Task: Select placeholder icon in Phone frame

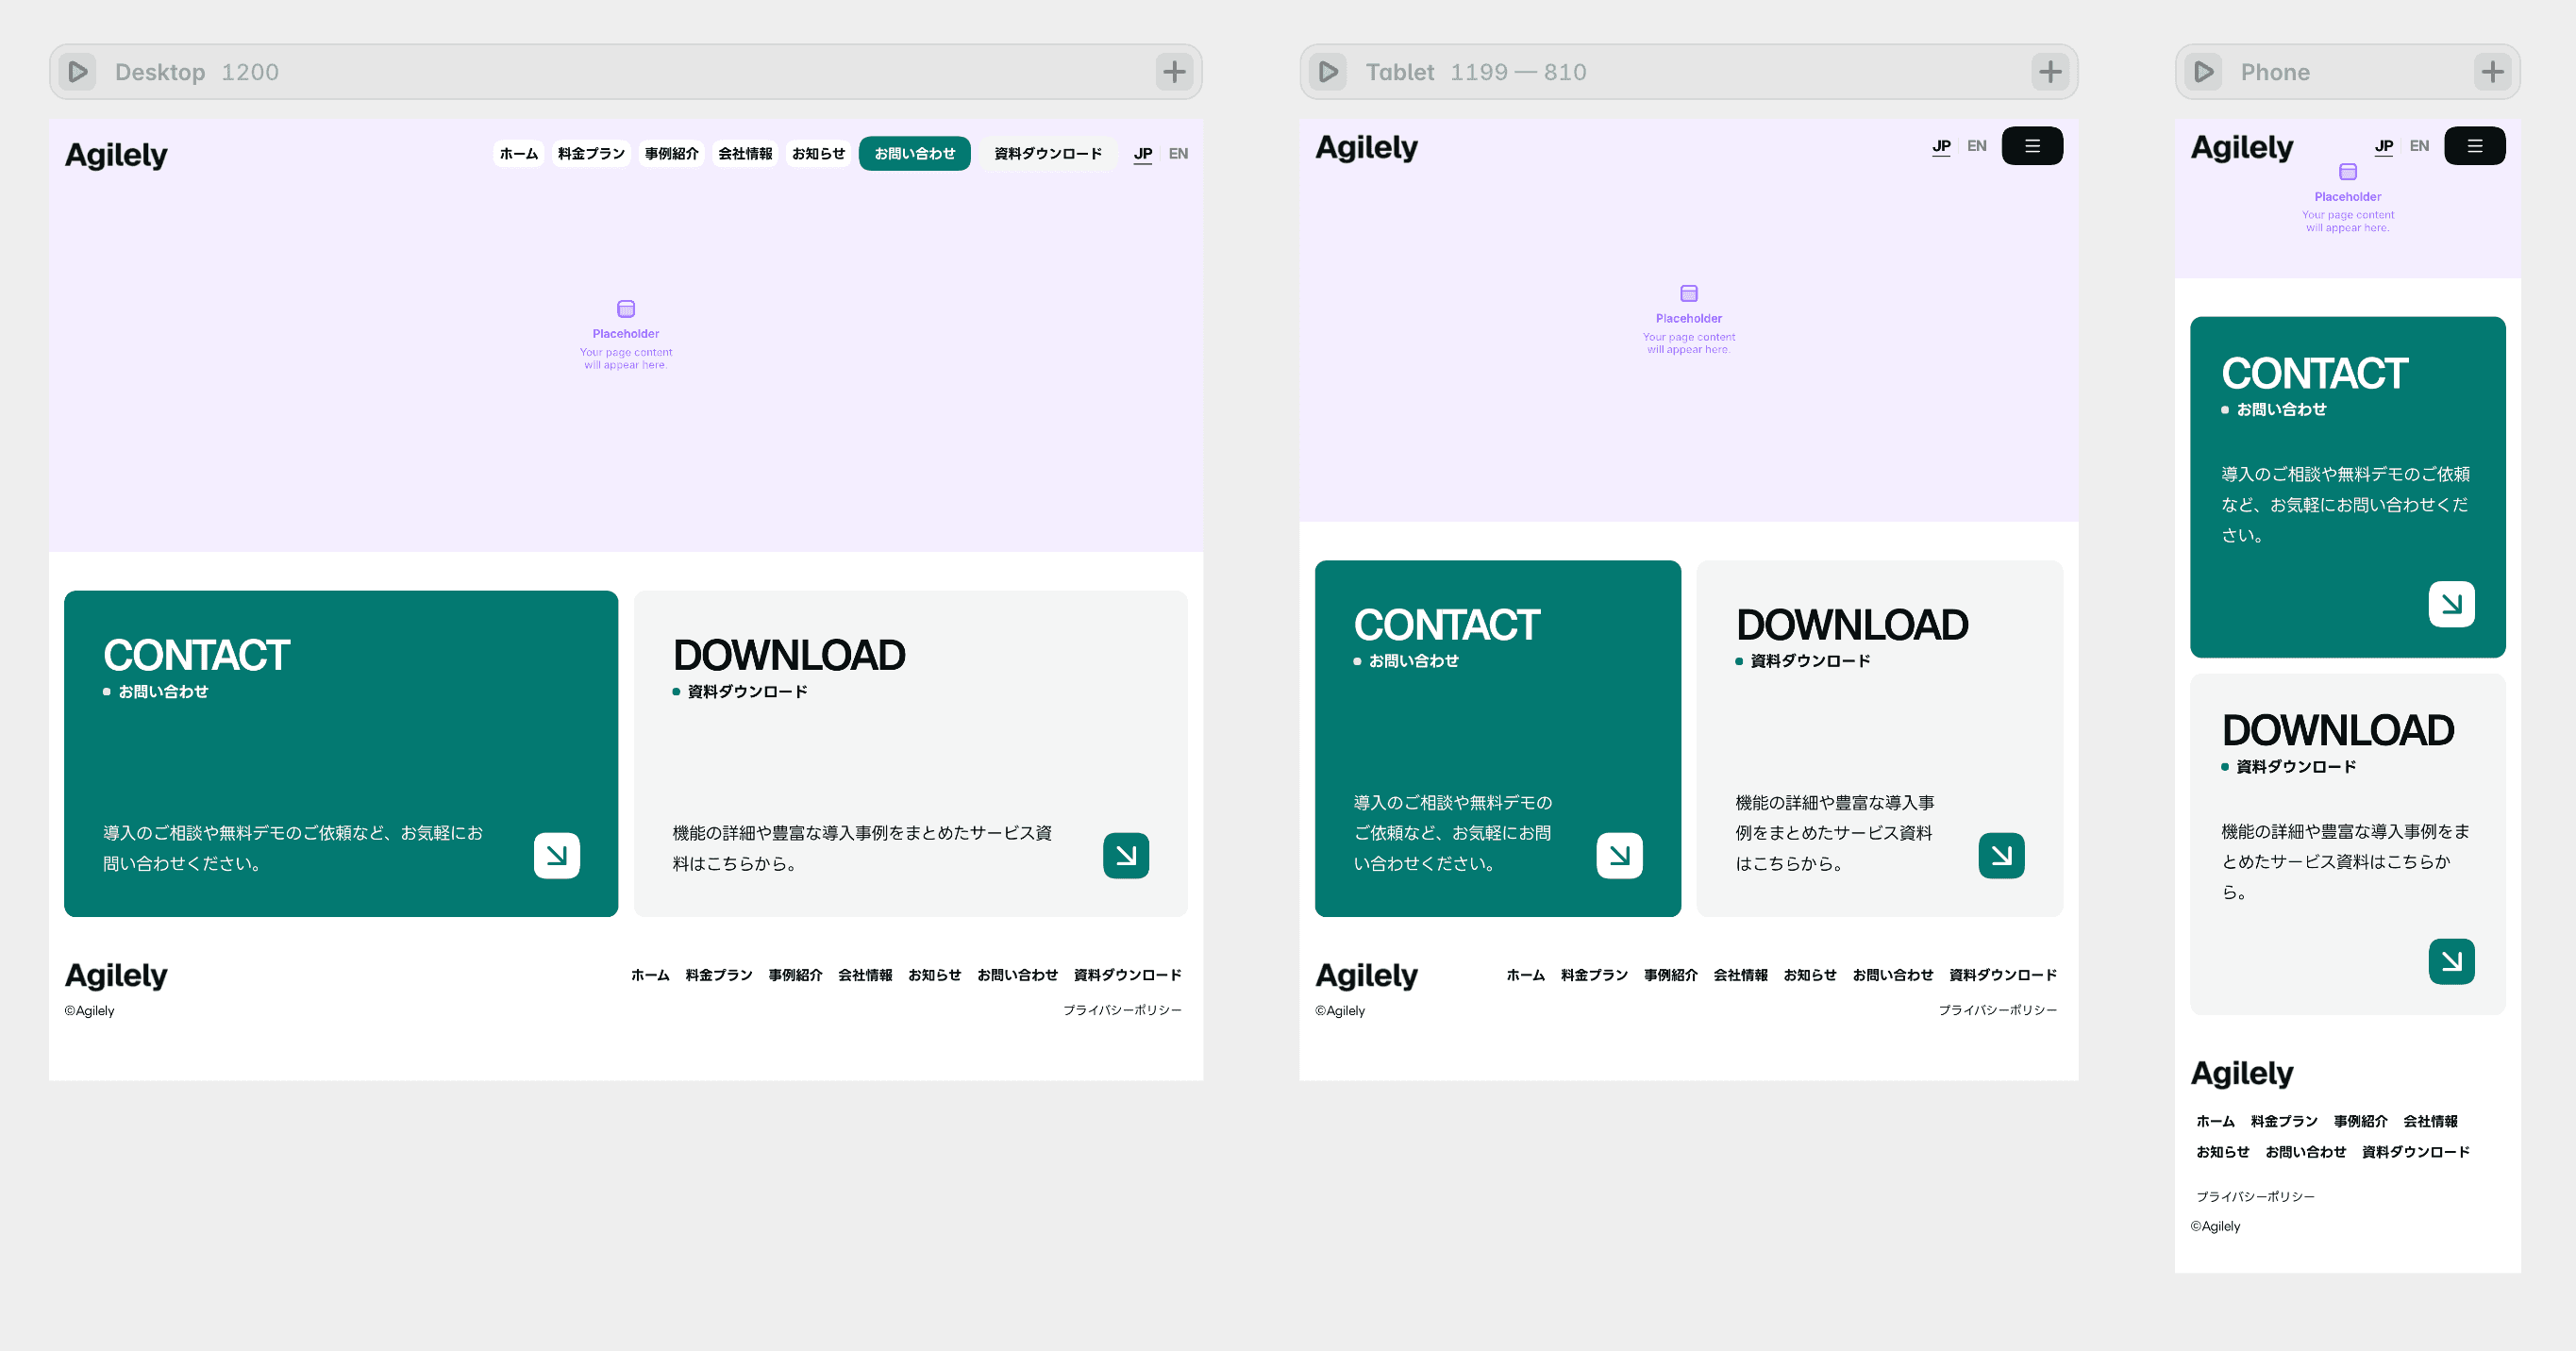Action: click(2347, 172)
